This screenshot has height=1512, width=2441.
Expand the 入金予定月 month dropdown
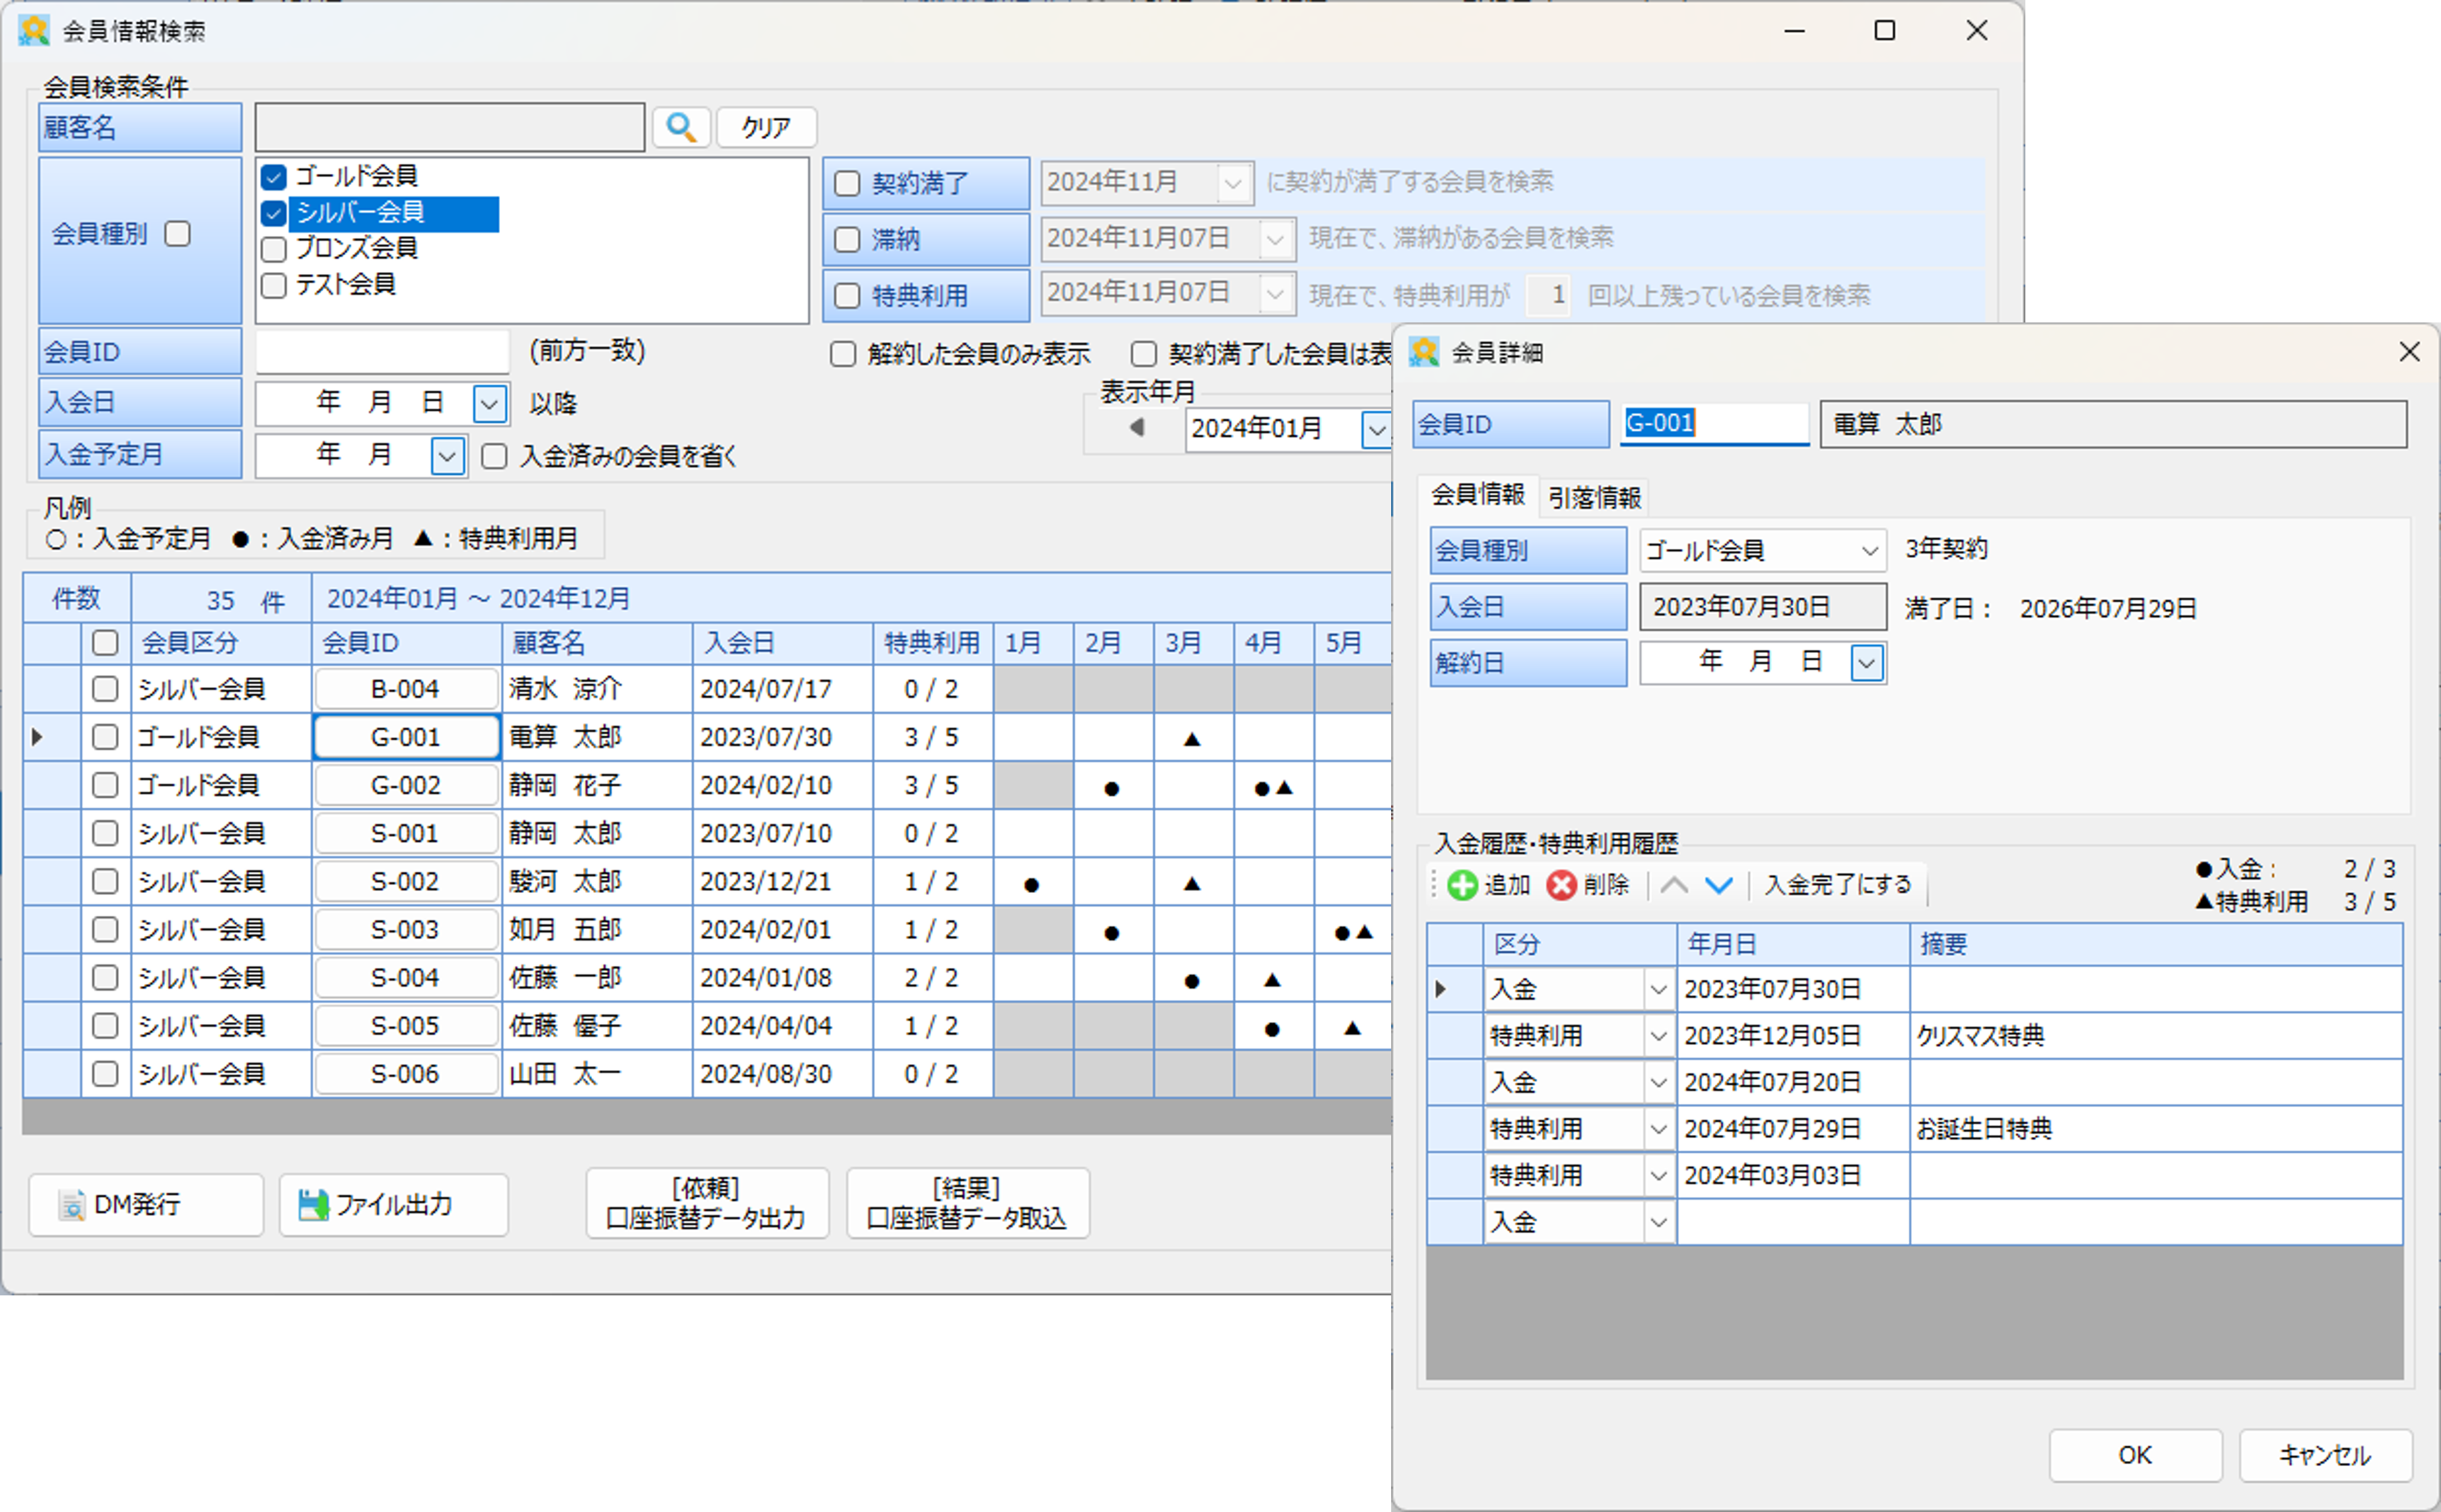point(447,457)
